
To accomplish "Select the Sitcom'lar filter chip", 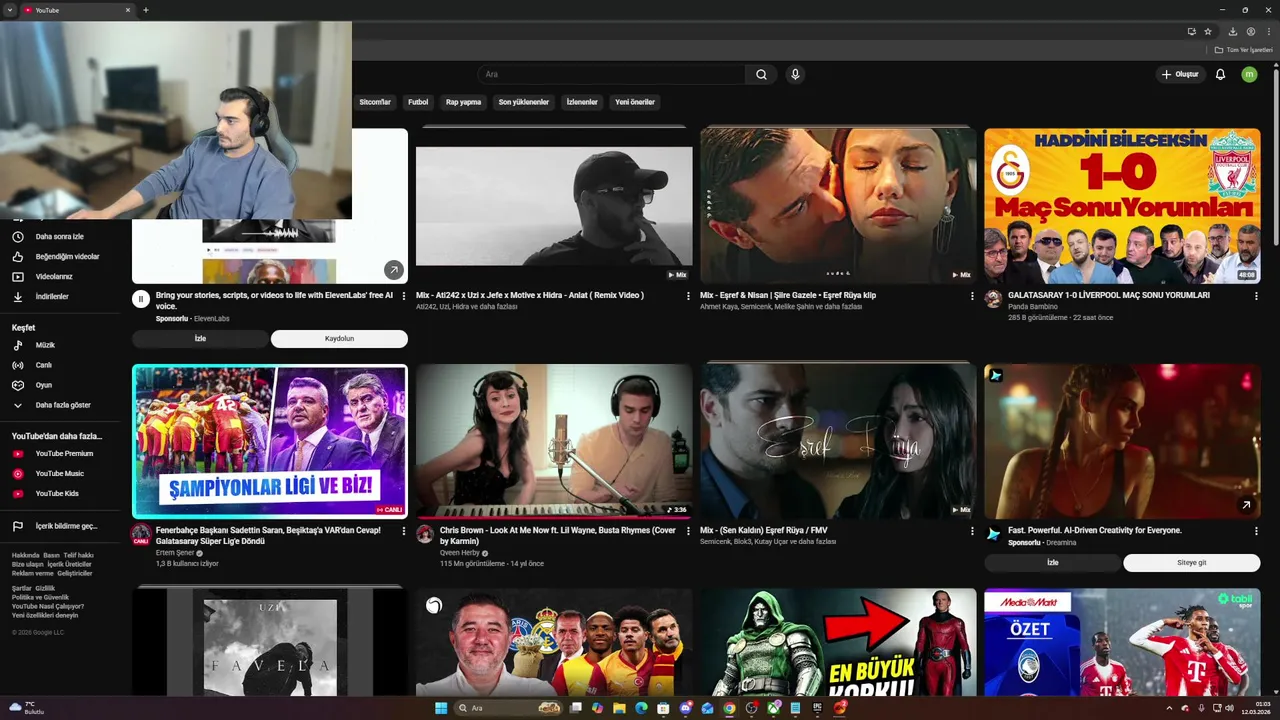I will pos(375,102).
